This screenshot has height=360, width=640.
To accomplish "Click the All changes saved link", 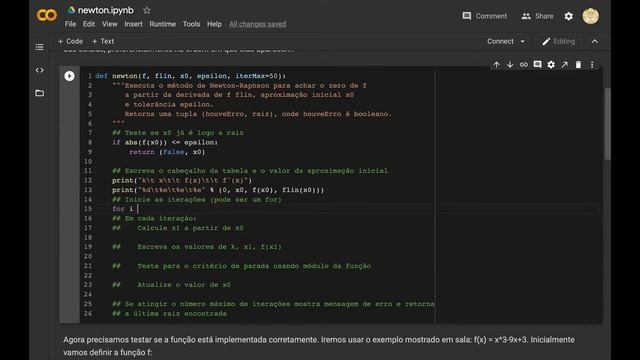I will click(x=258, y=24).
